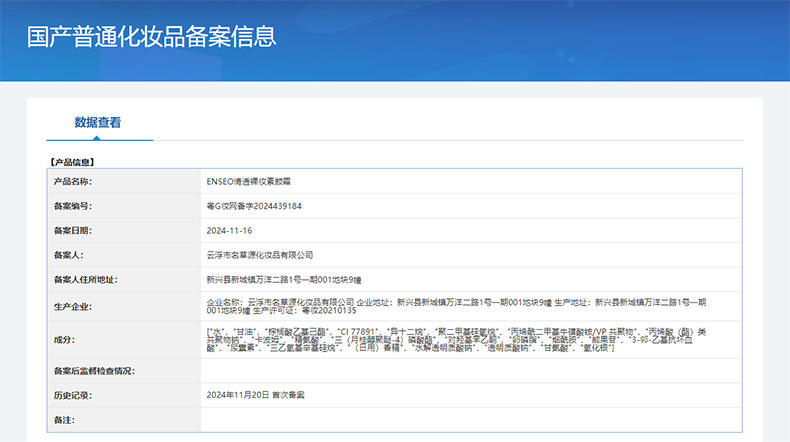The height and width of the screenshot is (442, 790).
Task: Click the 备注 label cell
Action: pyautogui.click(x=124, y=420)
